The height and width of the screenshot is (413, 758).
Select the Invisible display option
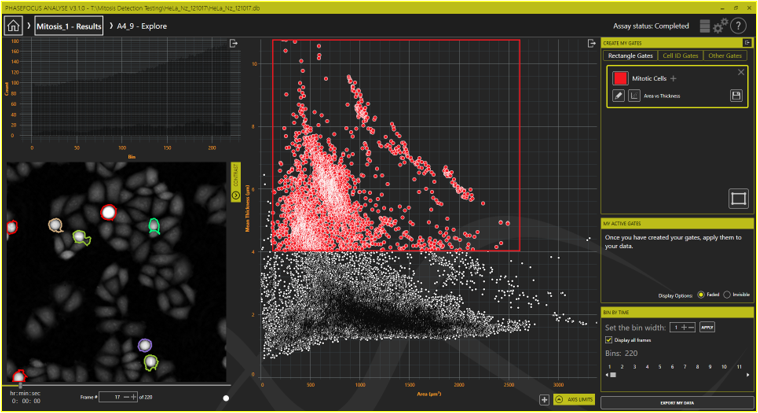pos(726,295)
